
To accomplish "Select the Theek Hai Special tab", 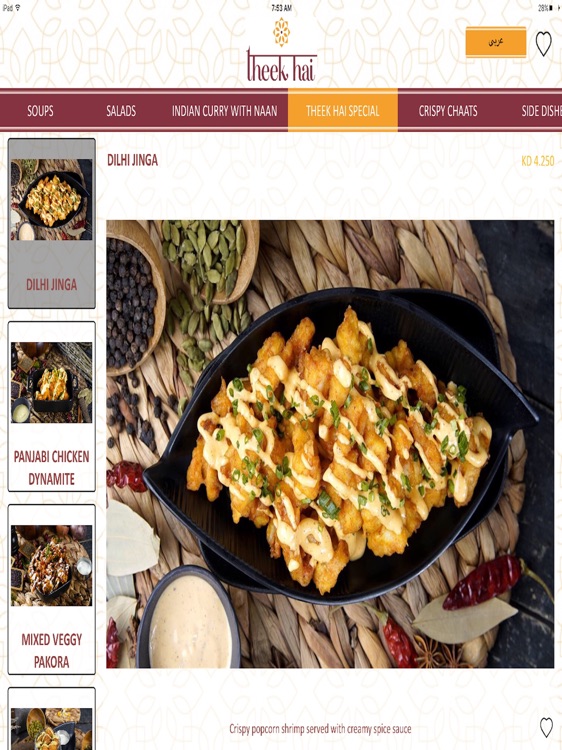I will point(342,111).
